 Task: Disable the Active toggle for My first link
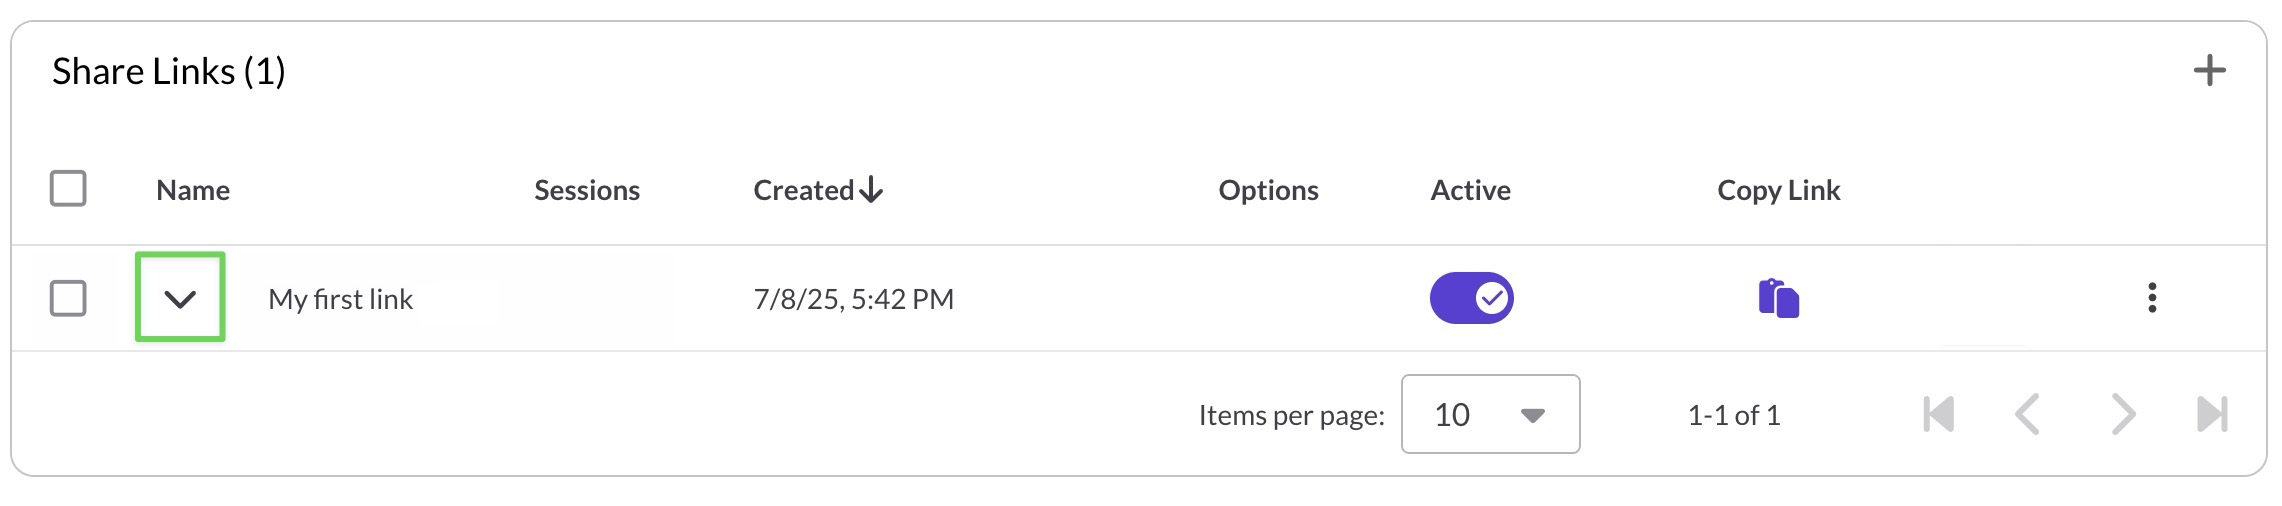pyautogui.click(x=1471, y=298)
